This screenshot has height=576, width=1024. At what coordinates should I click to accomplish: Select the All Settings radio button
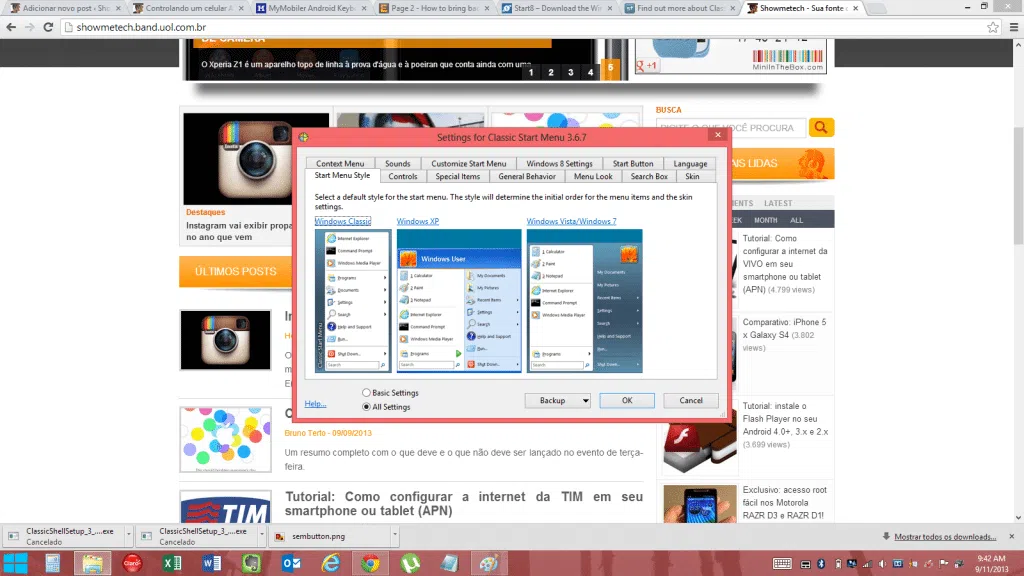[366, 407]
